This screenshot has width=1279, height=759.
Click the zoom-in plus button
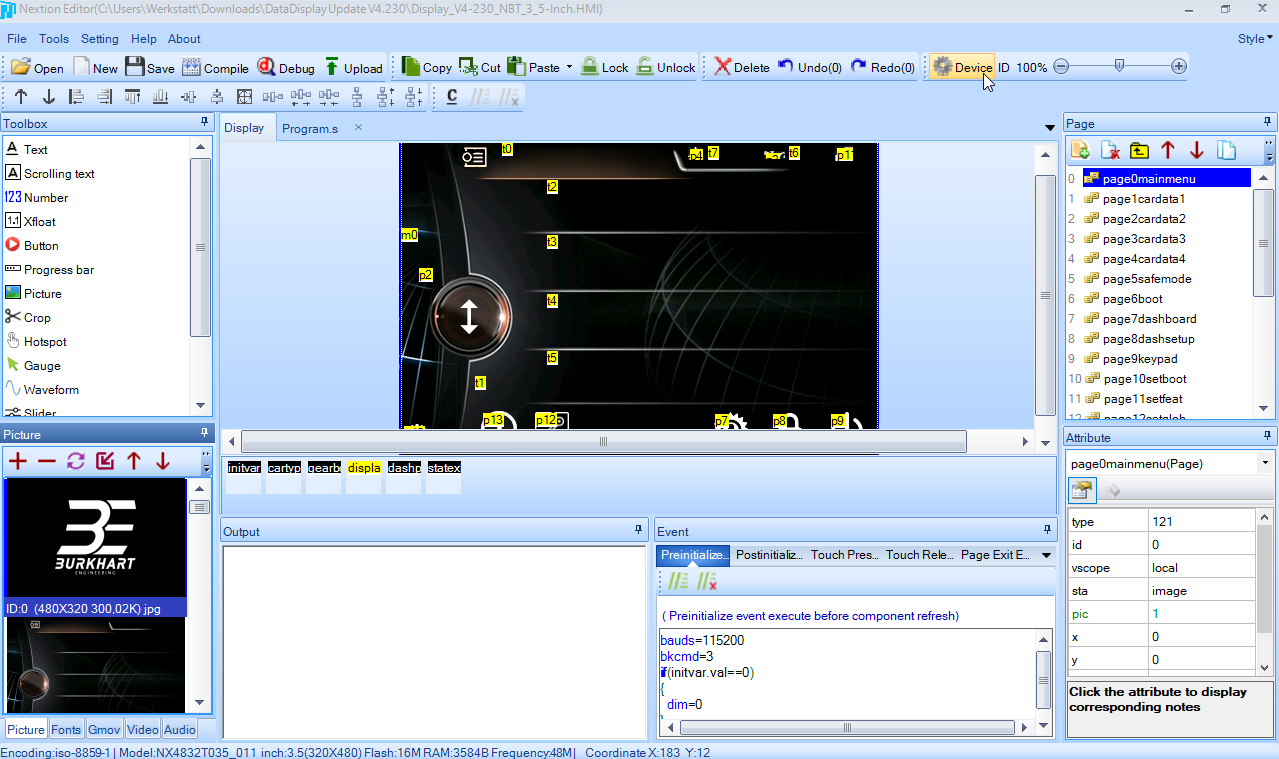click(1179, 67)
